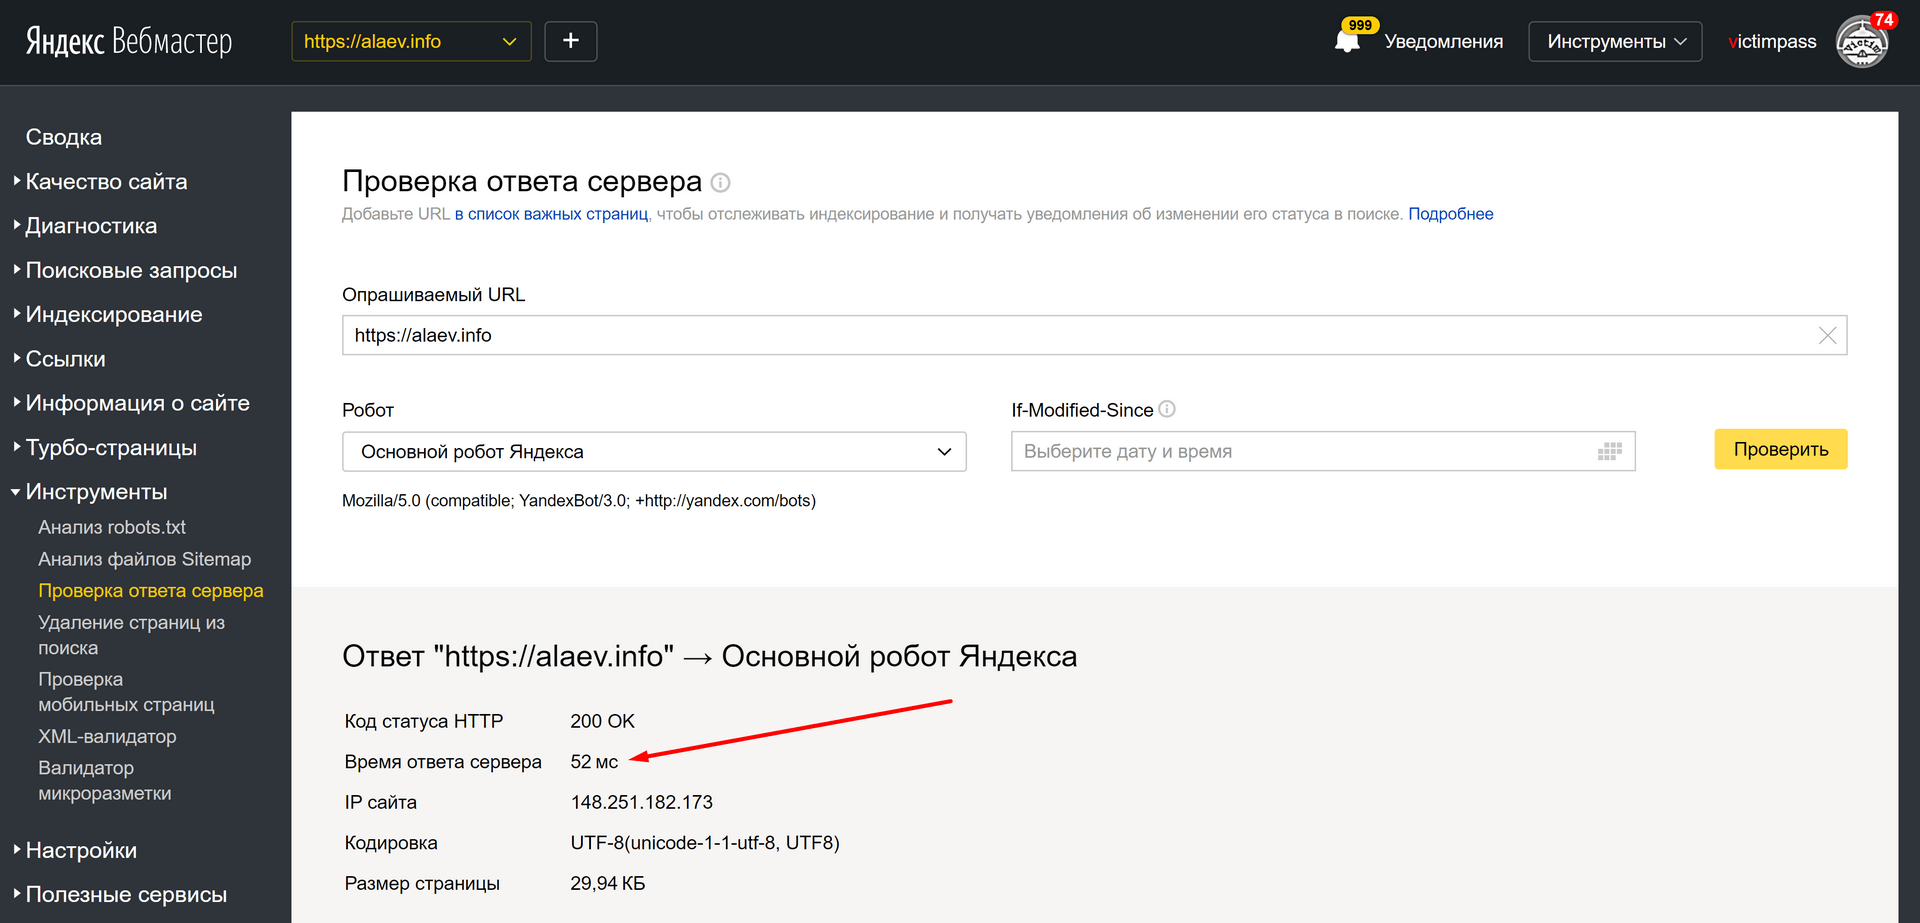Viewport: 1920px width, 923px height.
Task: Clear the URL field with X icon
Action: (1827, 336)
